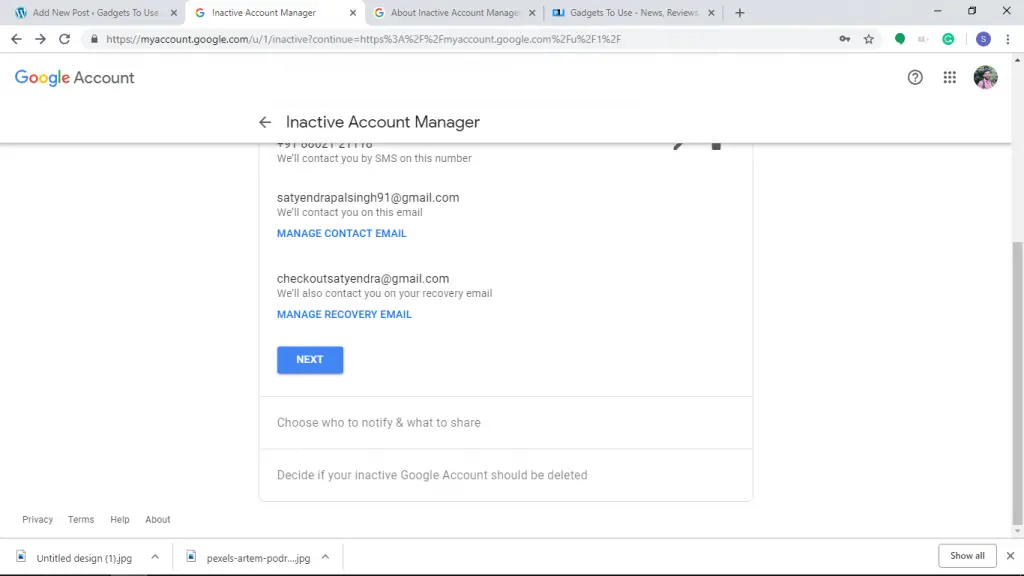Open the Privacy footer link
Screen dimensions: 1024x576
pyautogui.click(x=37, y=519)
